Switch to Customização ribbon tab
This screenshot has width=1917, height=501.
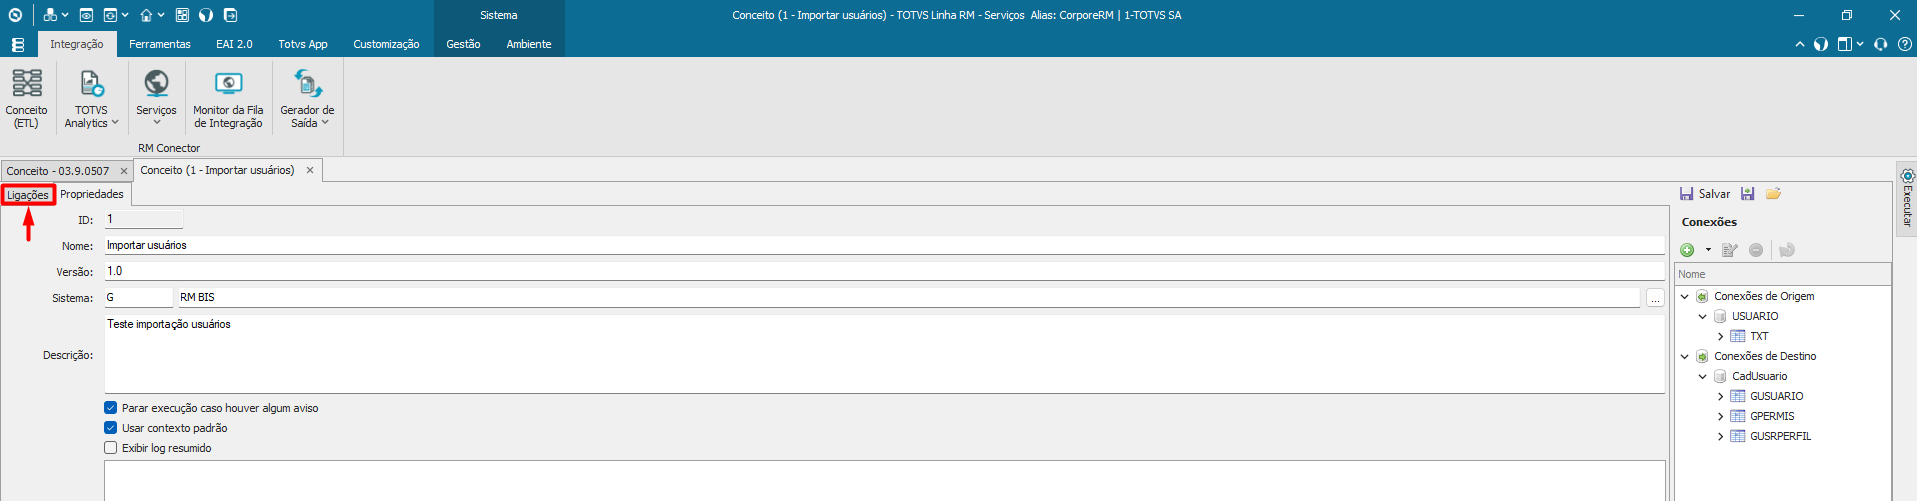tap(386, 44)
